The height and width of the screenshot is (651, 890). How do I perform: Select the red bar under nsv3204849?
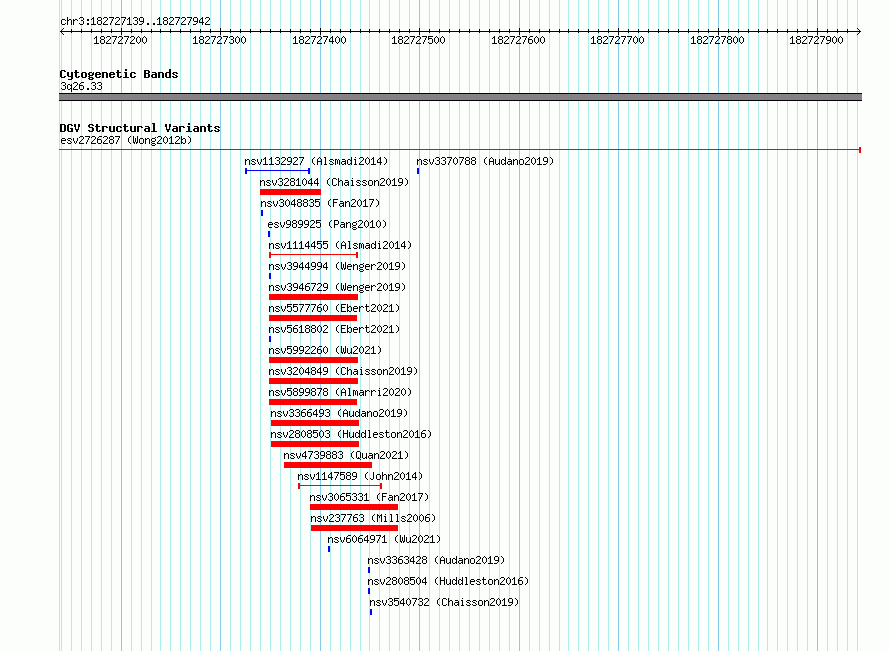(x=313, y=381)
